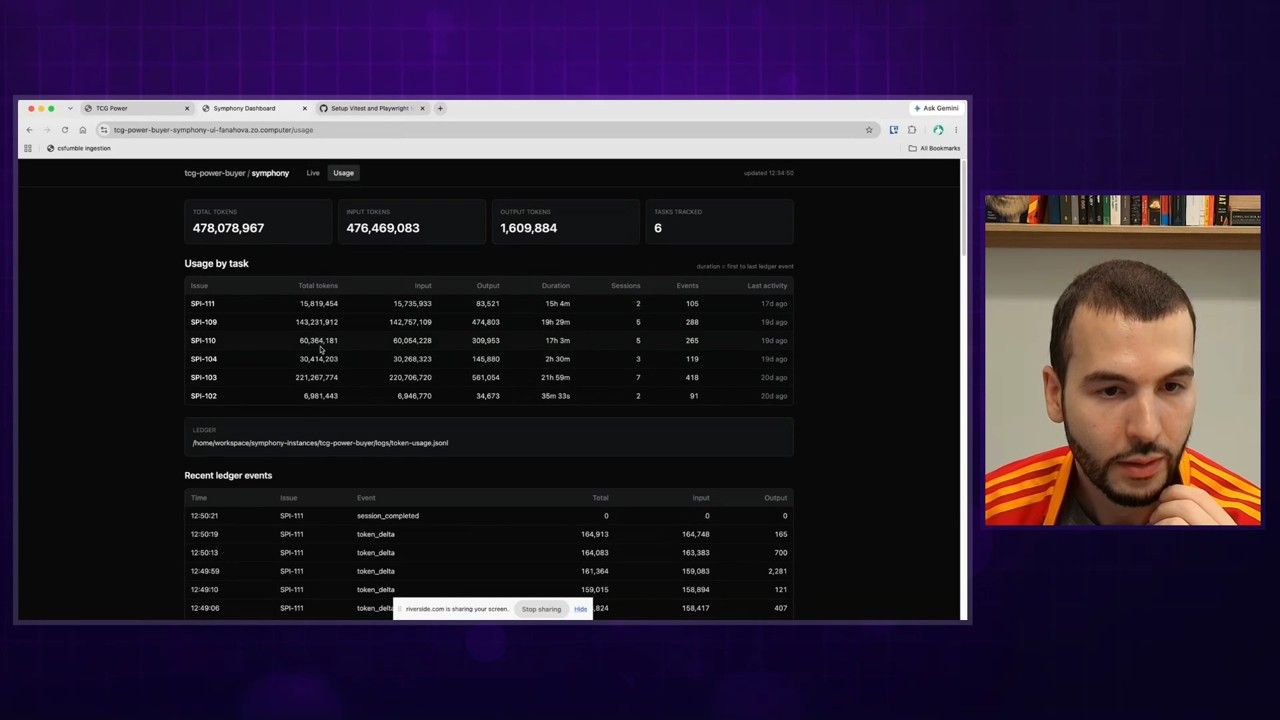Click the SPI-109 issue row

[x=489, y=322]
